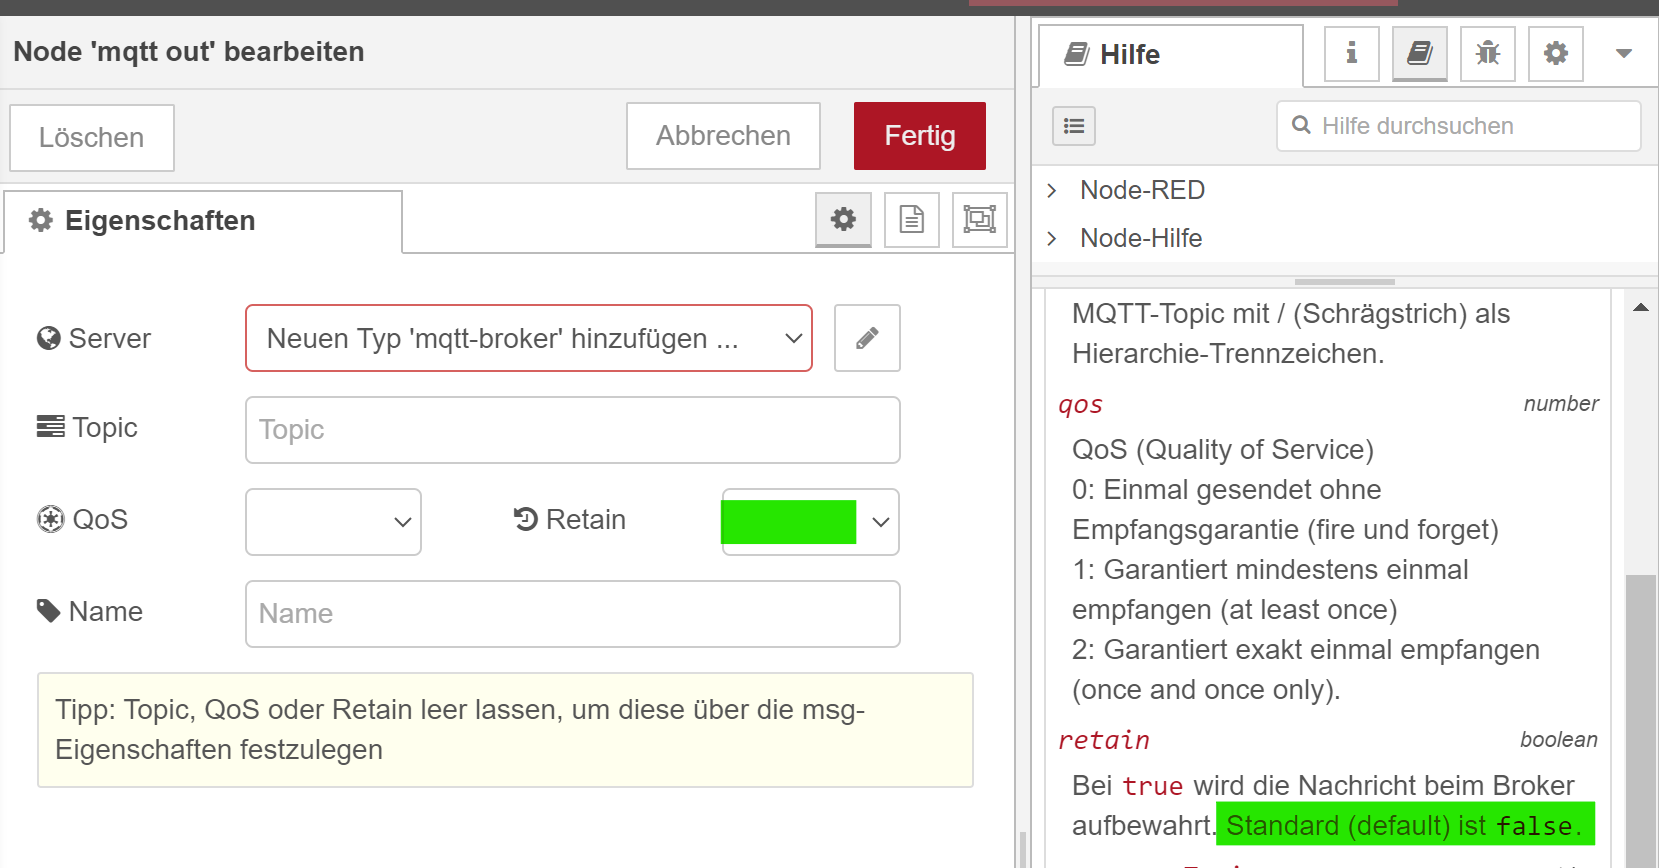Open the Retain dropdown
The height and width of the screenshot is (868, 1660).
(810, 521)
